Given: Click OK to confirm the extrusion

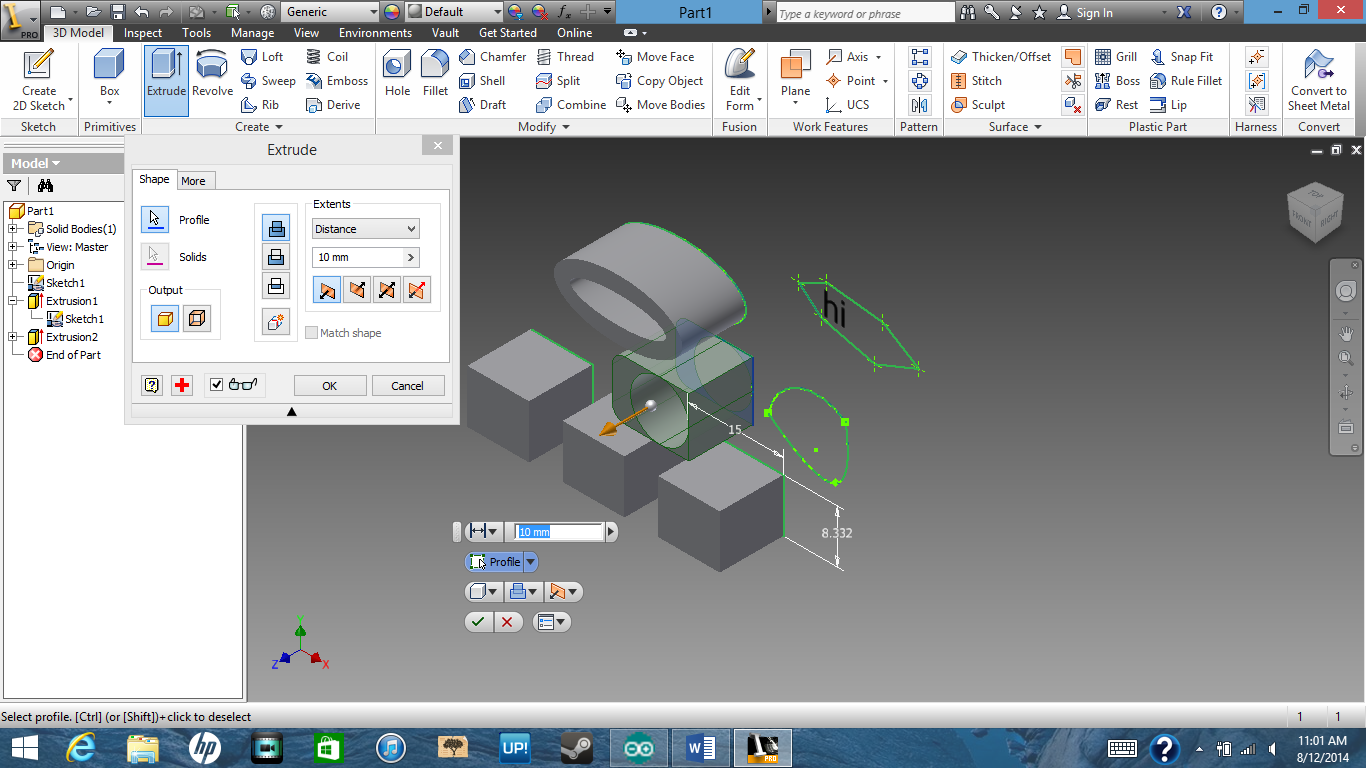Looking at the screenshot, I should [329, 385].
